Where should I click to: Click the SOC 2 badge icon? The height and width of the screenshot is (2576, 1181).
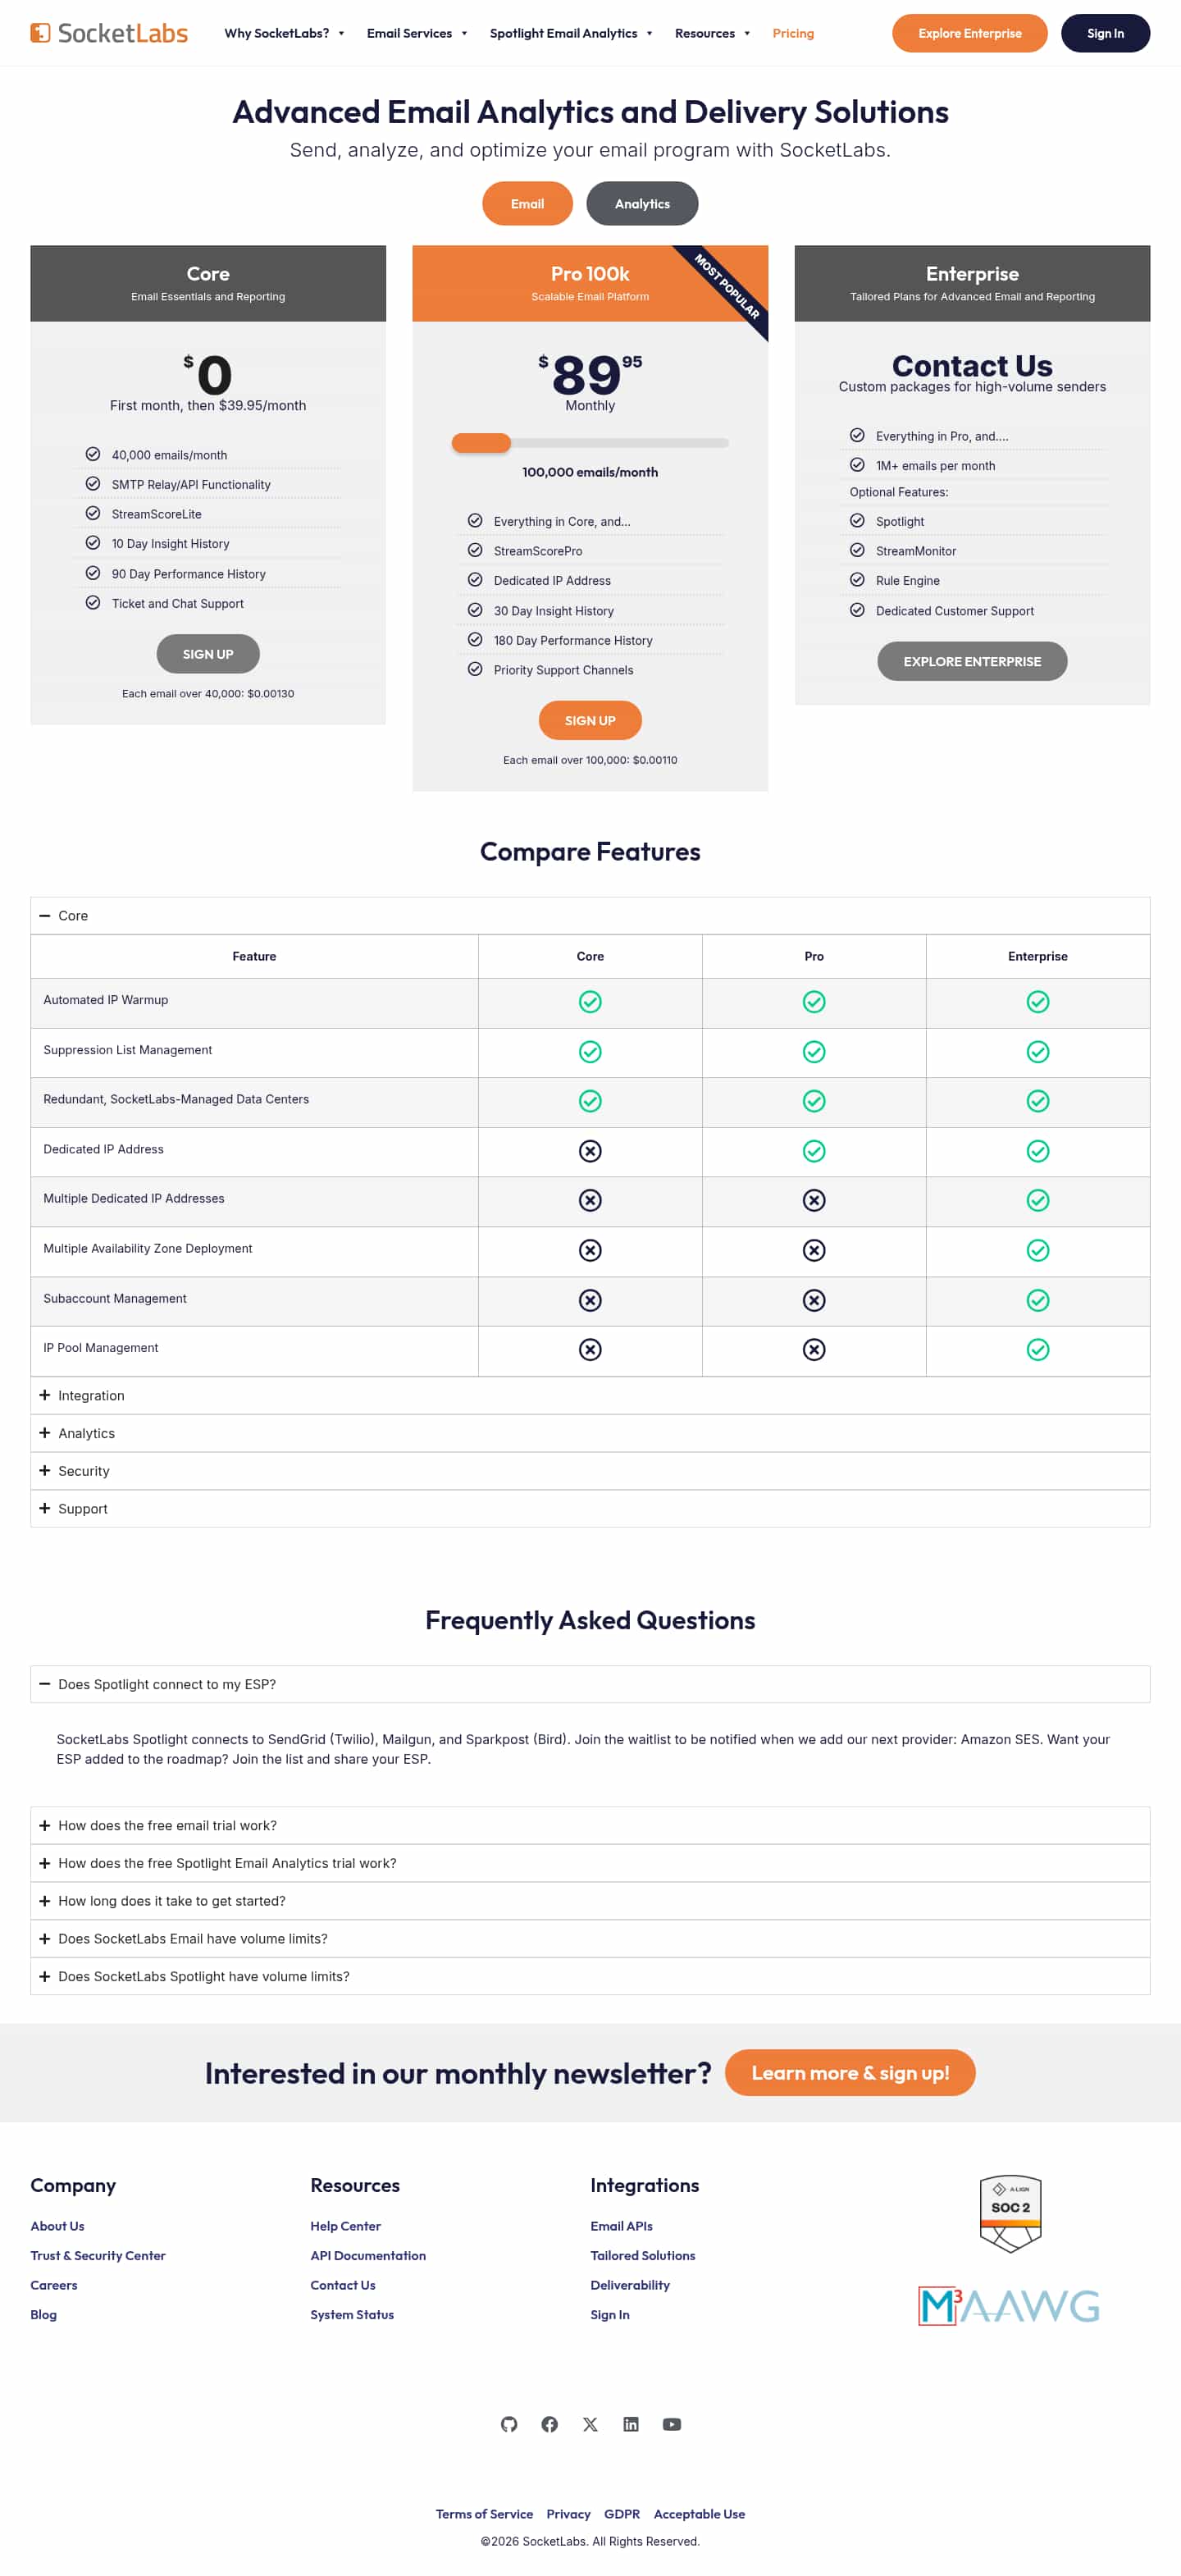(1010, 2213)
